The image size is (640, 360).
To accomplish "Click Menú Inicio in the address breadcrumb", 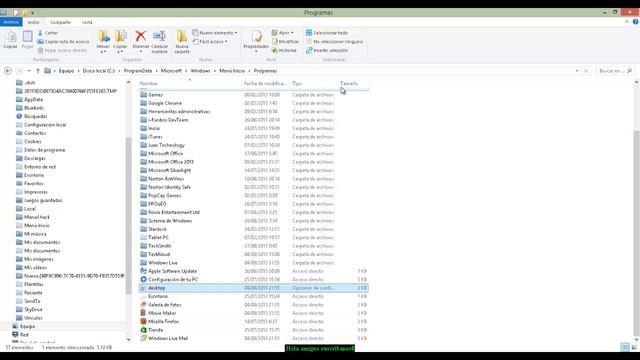I will (232, 71).
